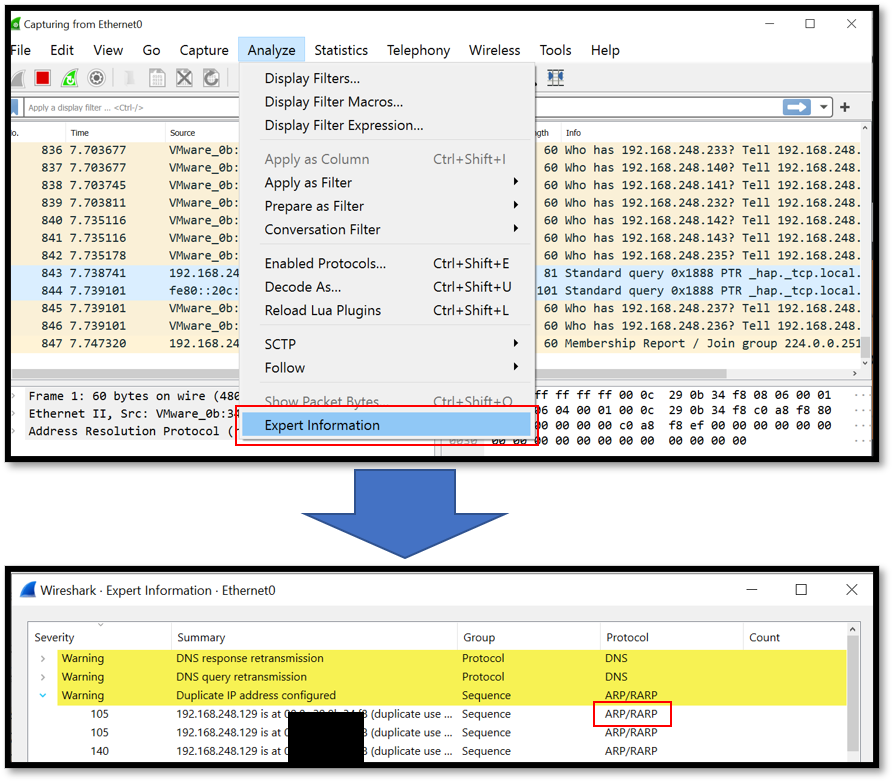Click the Close capture file icon

click(184, 78)
